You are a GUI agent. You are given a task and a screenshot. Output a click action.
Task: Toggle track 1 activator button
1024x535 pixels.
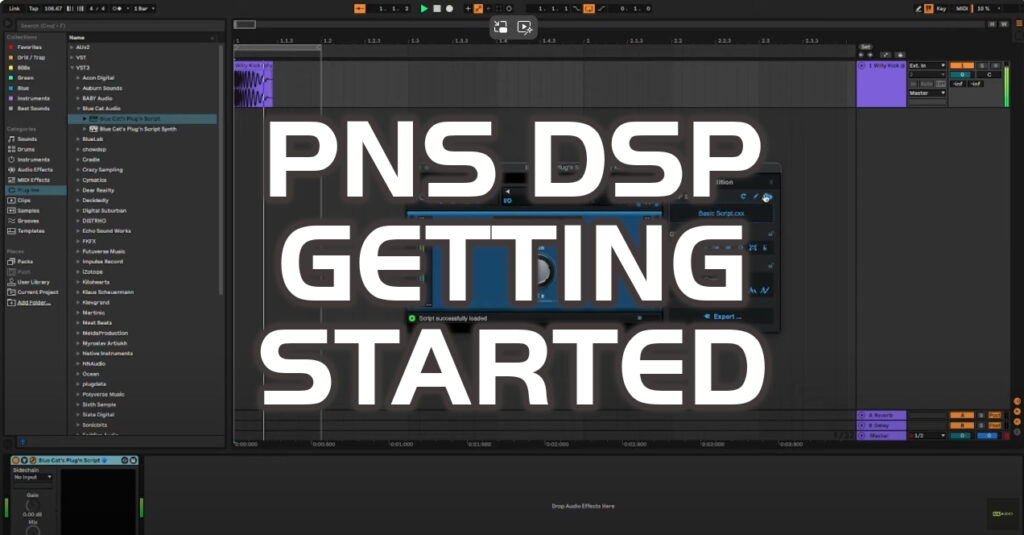point(961,65)
